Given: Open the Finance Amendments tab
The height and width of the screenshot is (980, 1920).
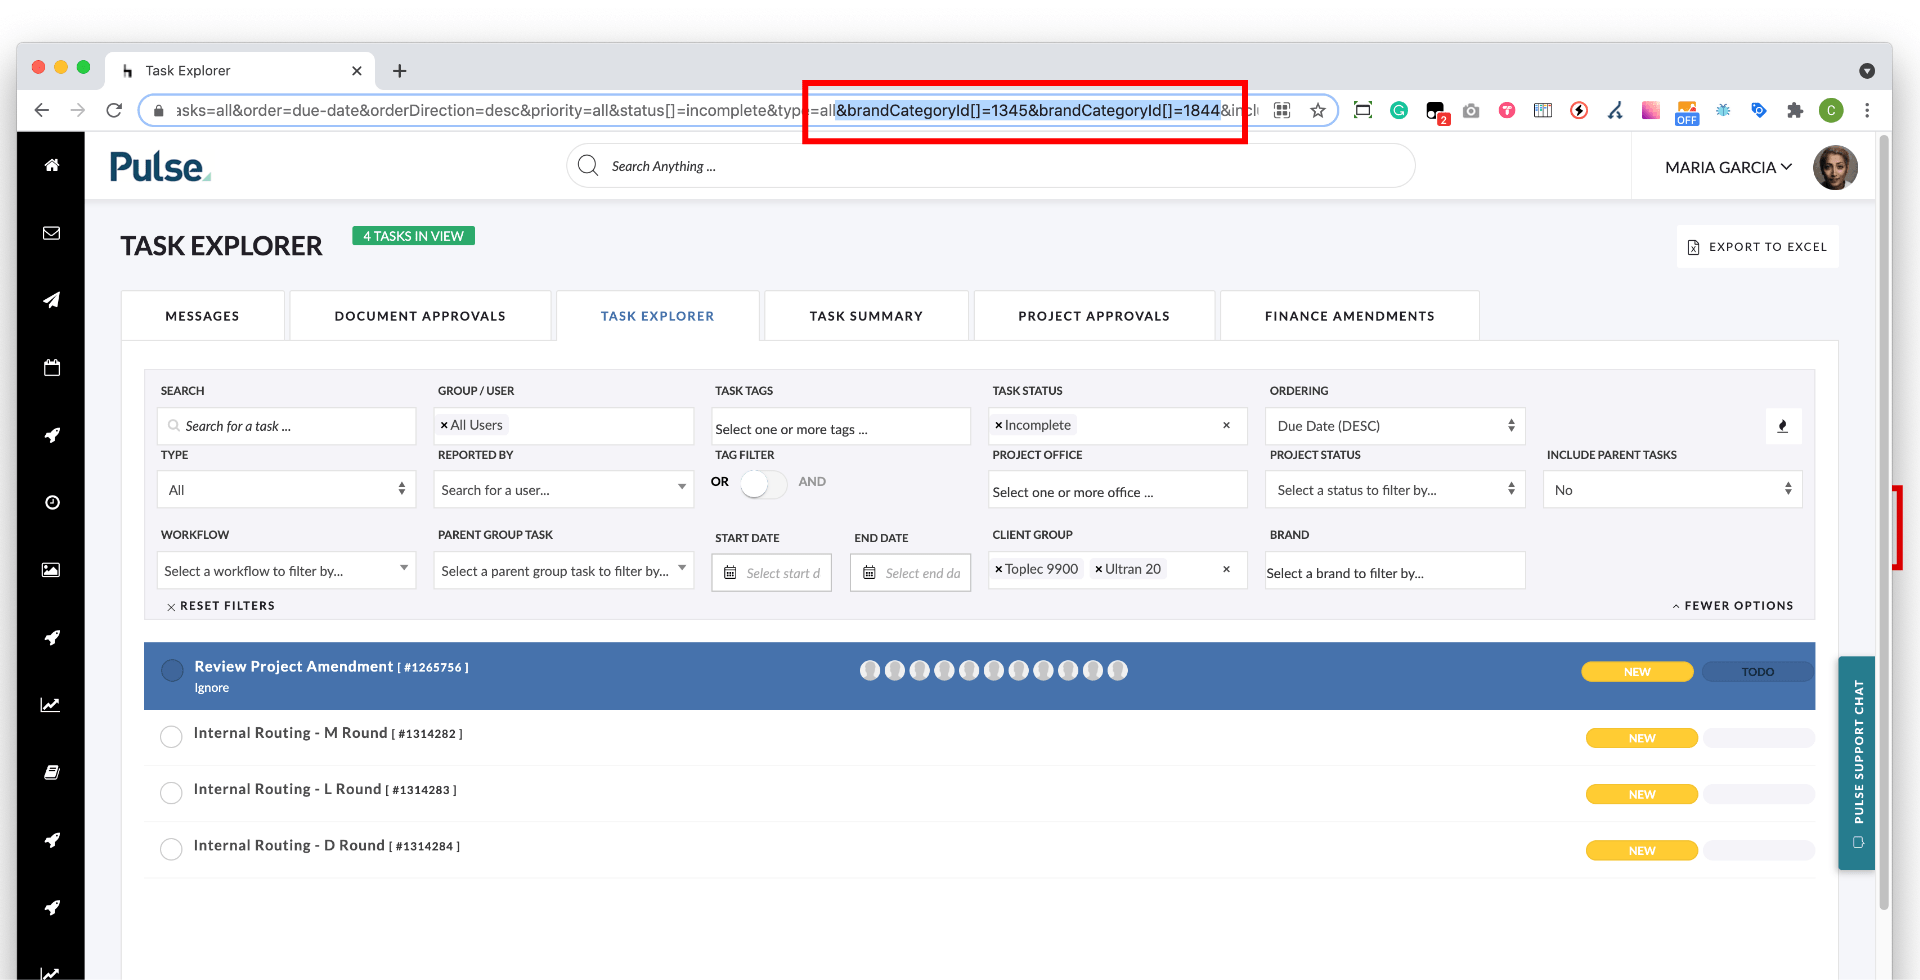Looking at the screenshot, I should click(x=1350, y=316).
